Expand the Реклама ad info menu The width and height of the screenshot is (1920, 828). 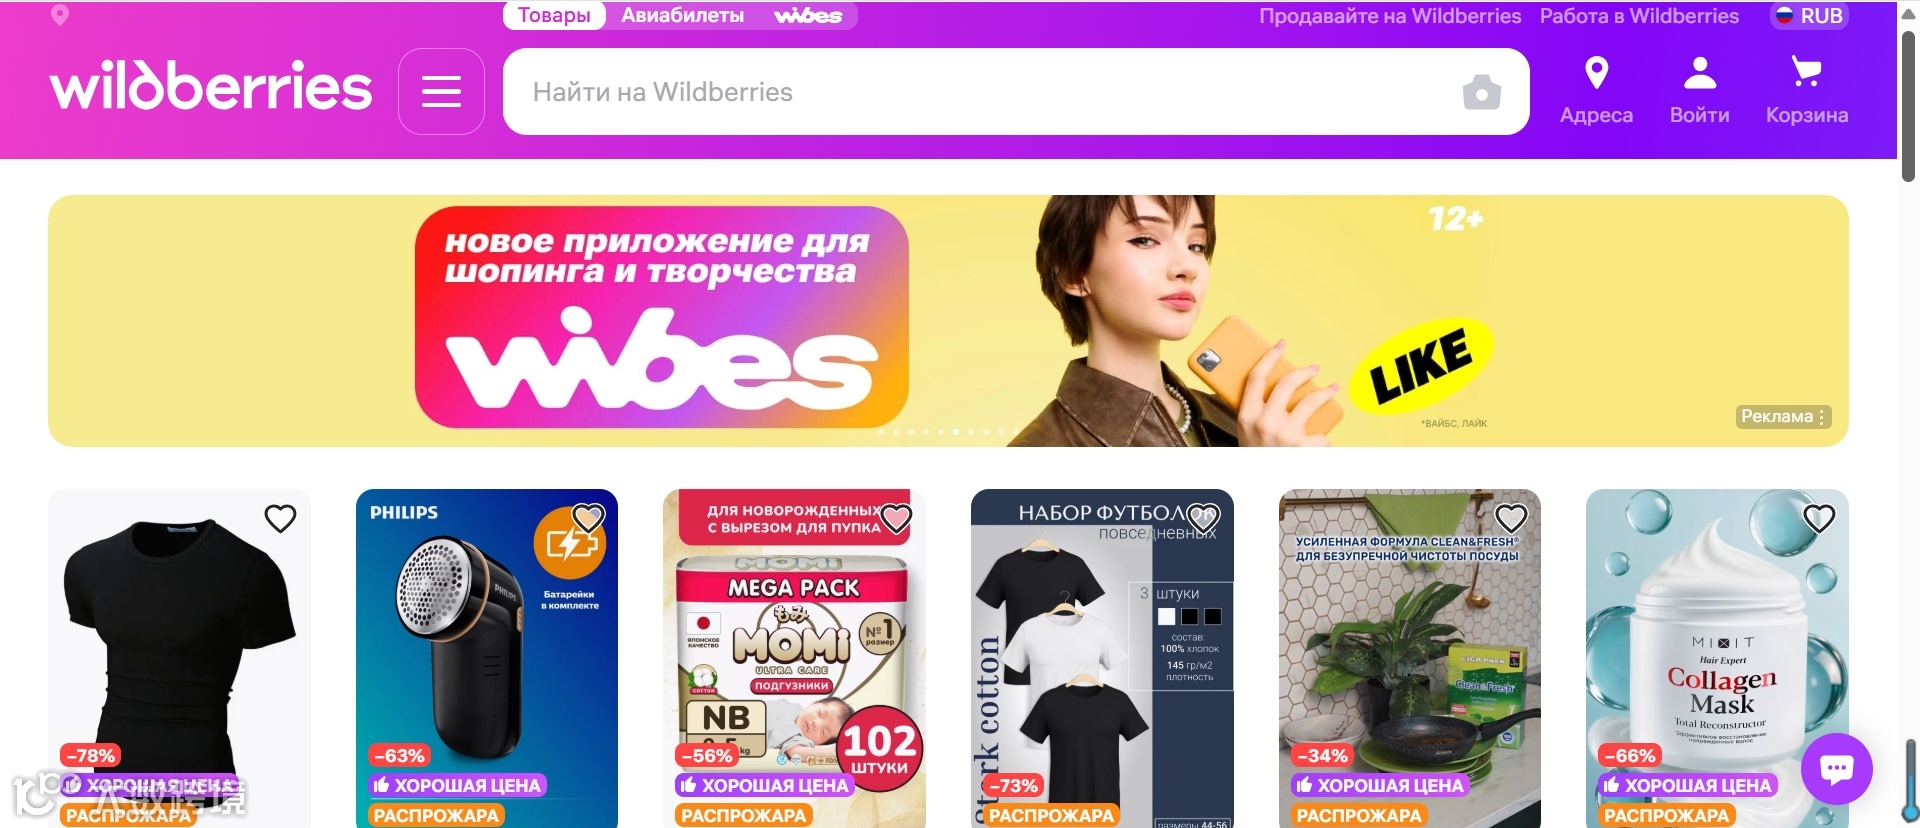point(1784,417)
